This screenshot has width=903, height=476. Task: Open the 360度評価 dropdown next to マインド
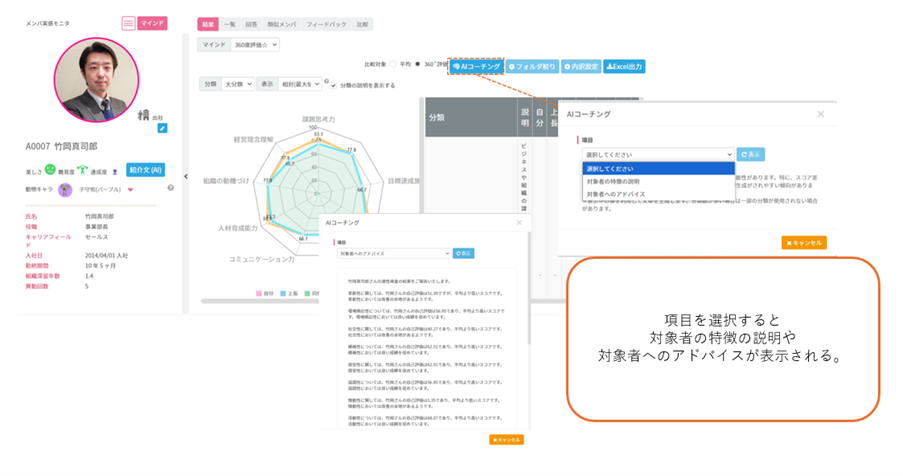click(254, 44)
